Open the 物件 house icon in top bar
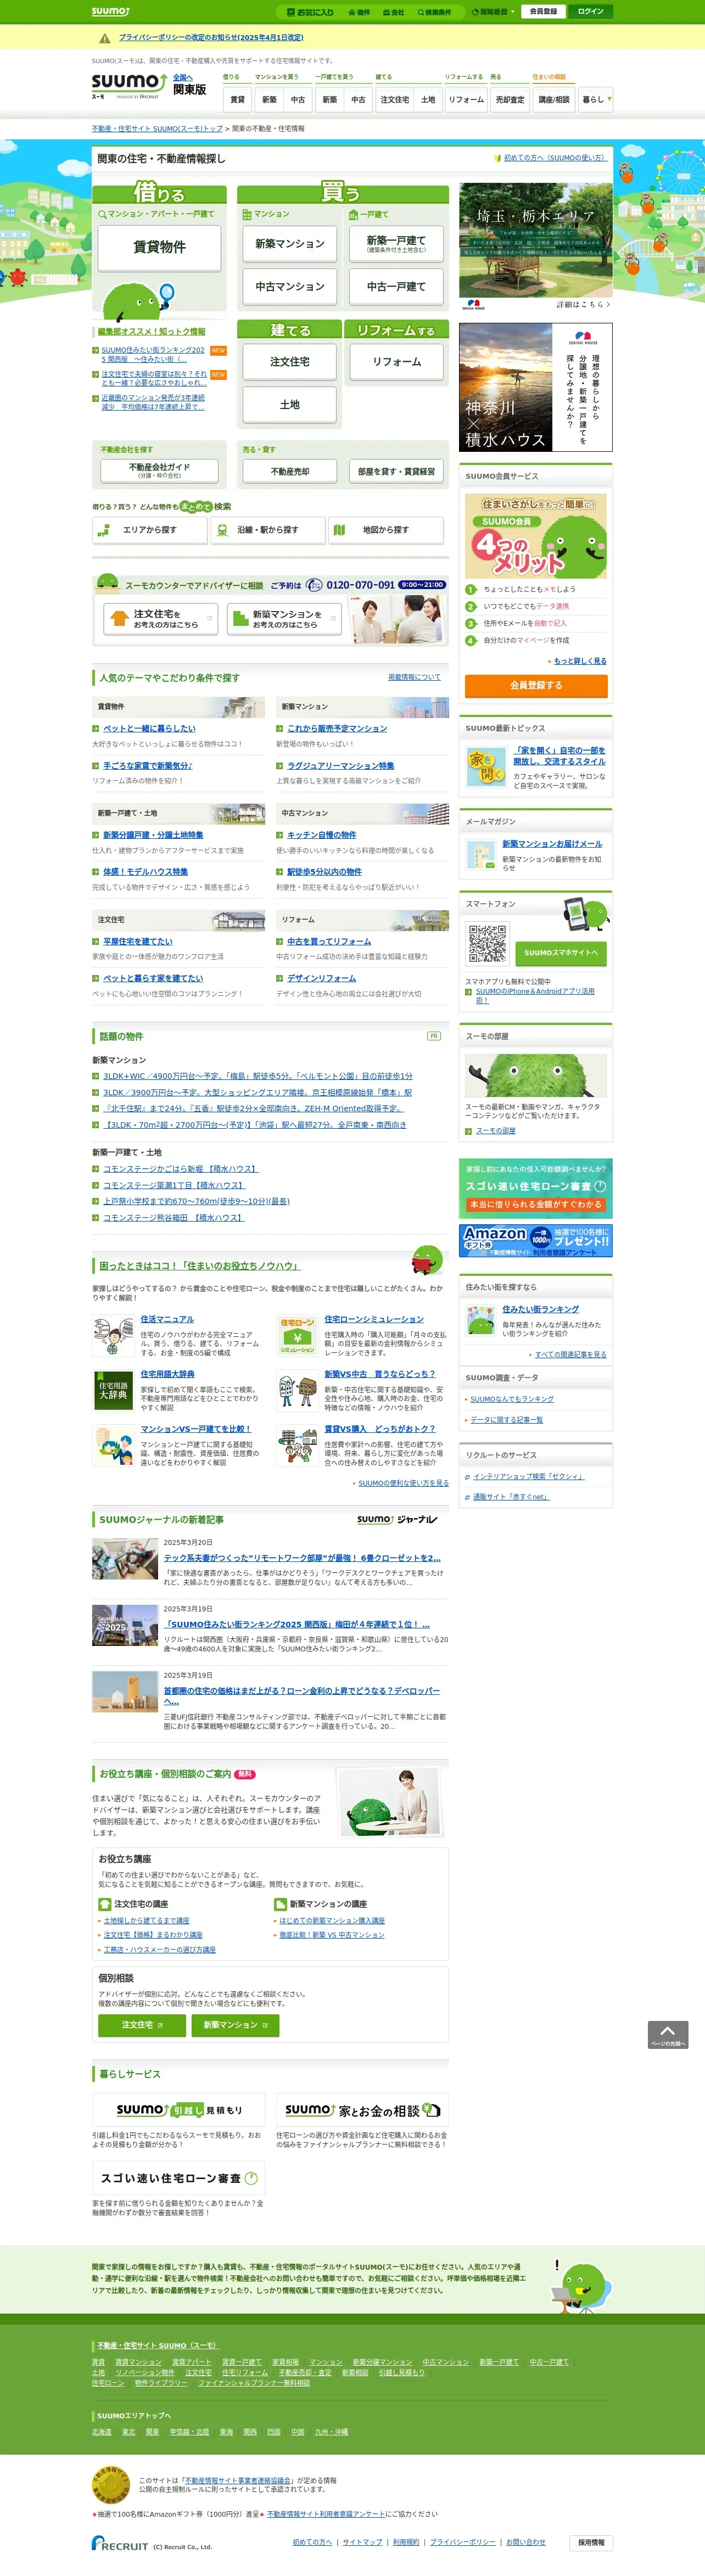Screen dimensions: 705x2576 click(x=359, y=12)
